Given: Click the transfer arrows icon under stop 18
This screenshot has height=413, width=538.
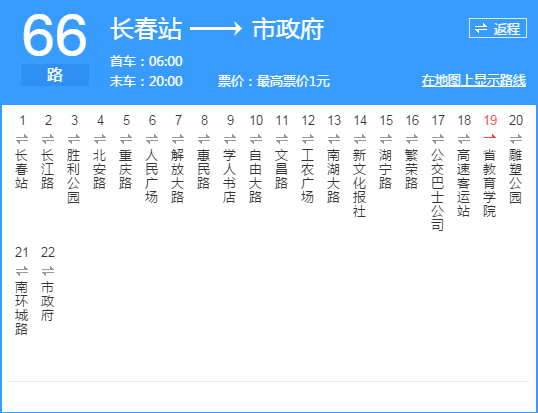Looking at the screenshot, I should click(x=464, y=139).
